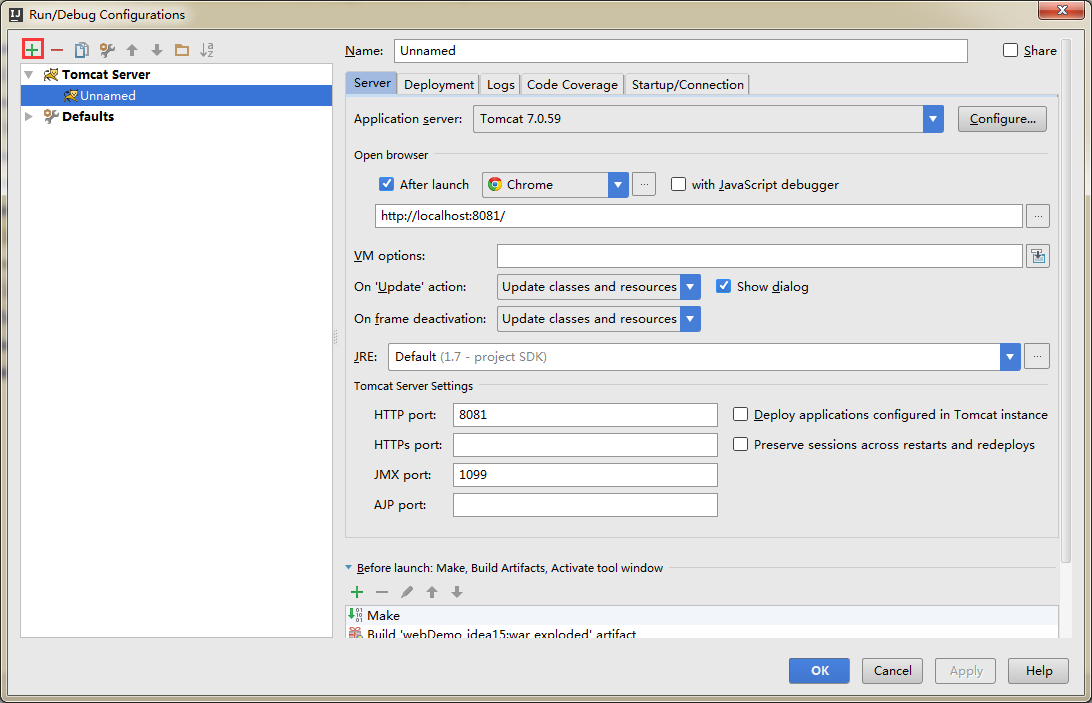Select Unnamed configuration in tree

point(177,95)
